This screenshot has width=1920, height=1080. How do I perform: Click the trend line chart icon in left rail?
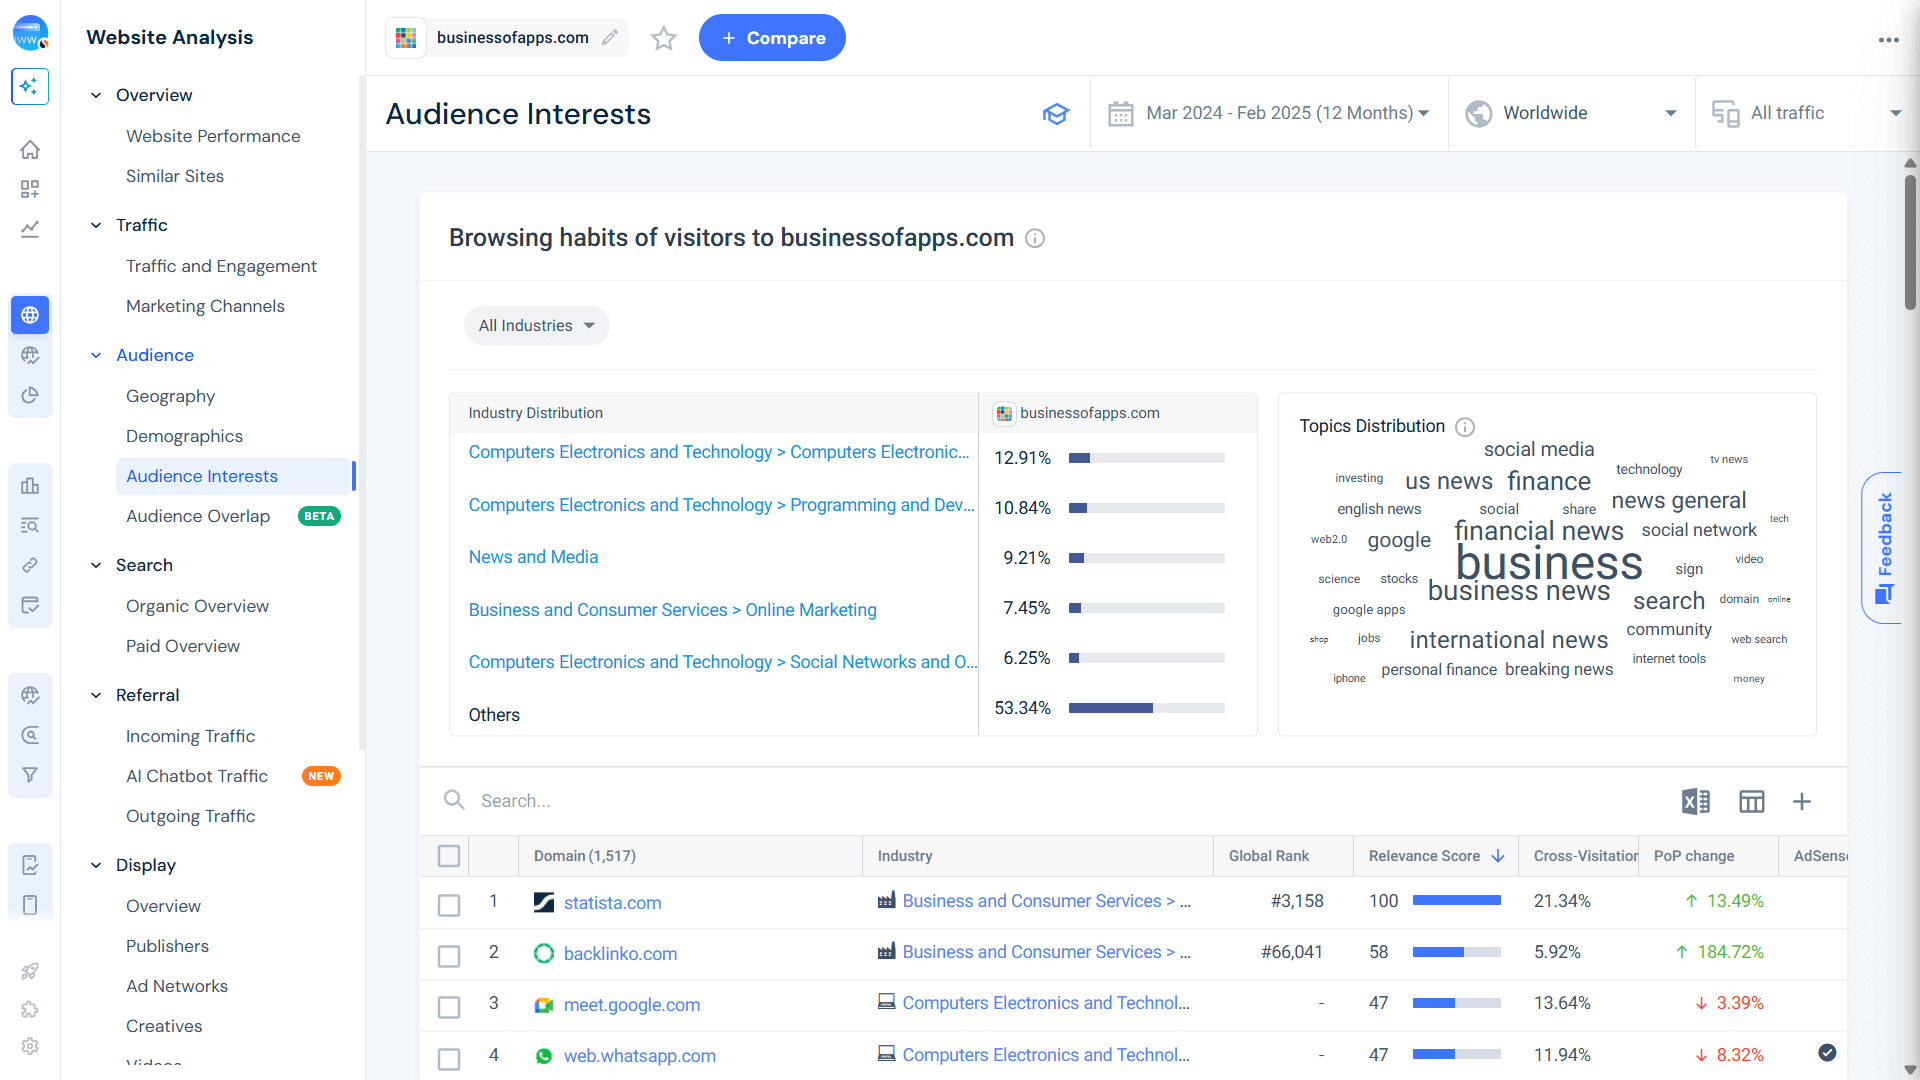click(30, 229)
